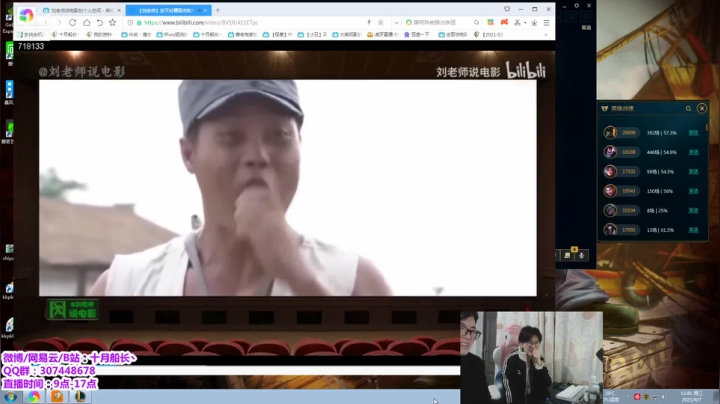Image resolution: width=720 pixels, height=404 pixels.
Task: Open the League client chat notification icon
Action: pyautogui.click(x=568, y=255)
